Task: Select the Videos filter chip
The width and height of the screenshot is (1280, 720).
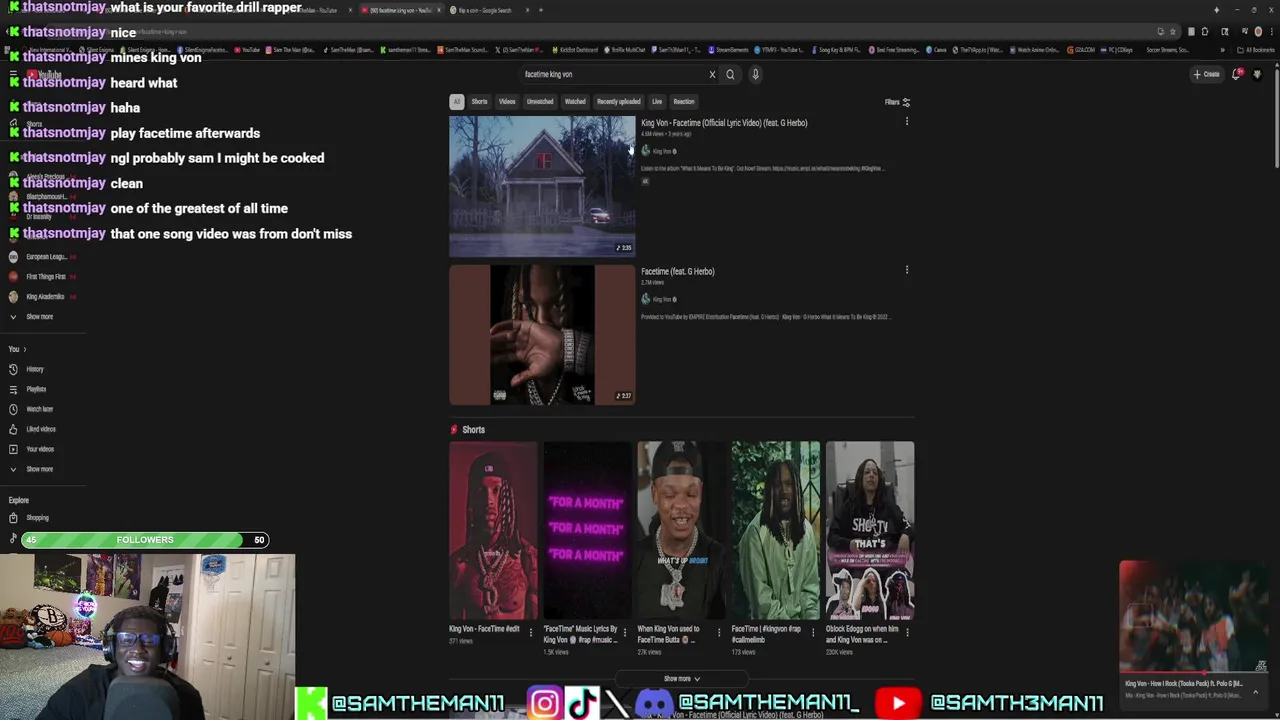Action: (x=507, y=101)
